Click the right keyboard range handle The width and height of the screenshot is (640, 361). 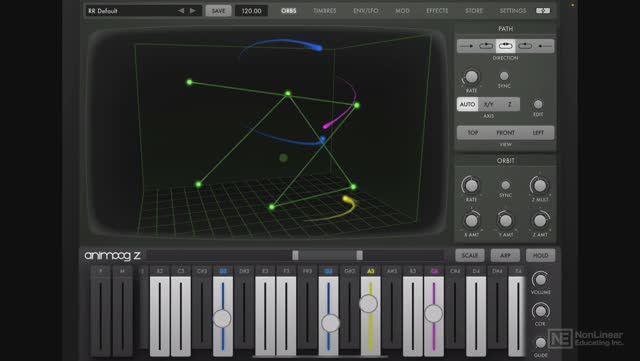click(x=359, y=255)
